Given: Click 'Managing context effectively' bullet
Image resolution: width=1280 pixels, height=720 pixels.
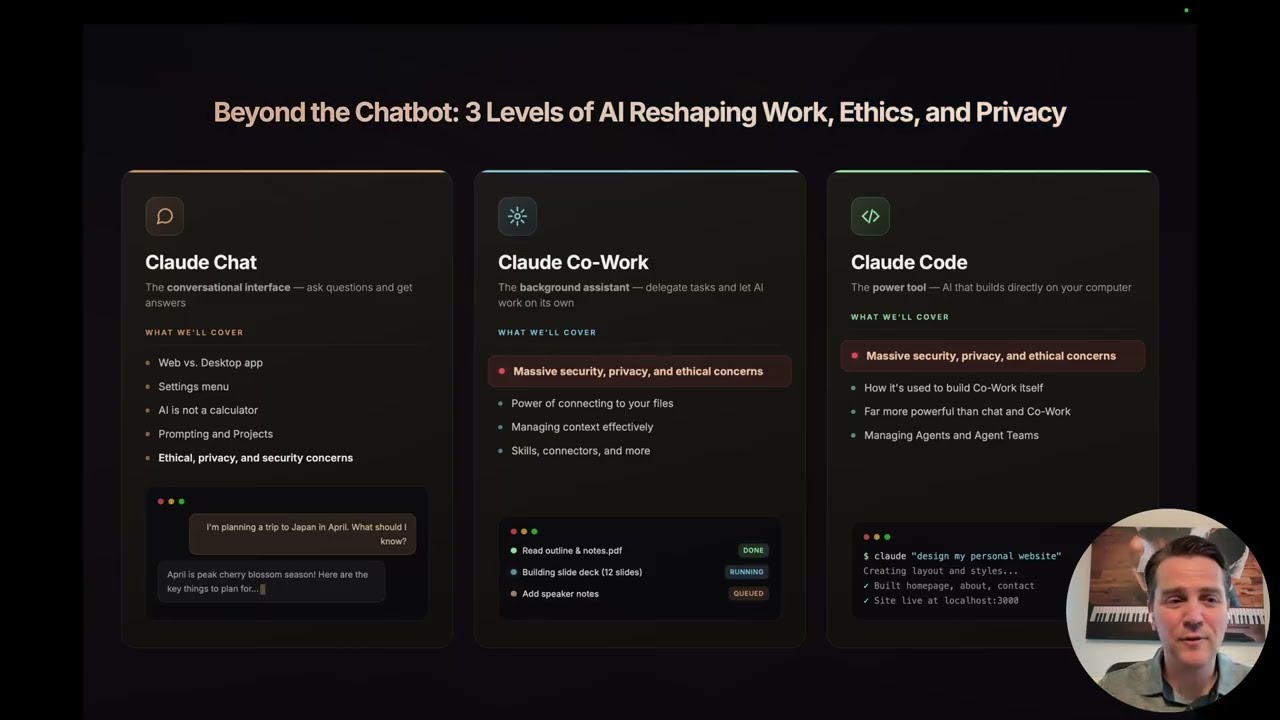Looking at the screenshot, I should click(x=582, y=427).
